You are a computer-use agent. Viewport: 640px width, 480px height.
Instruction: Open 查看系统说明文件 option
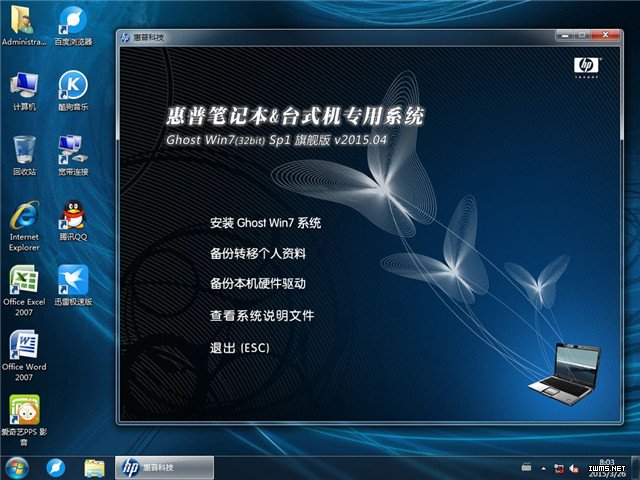pyautogui.click(x=262, y=316)
